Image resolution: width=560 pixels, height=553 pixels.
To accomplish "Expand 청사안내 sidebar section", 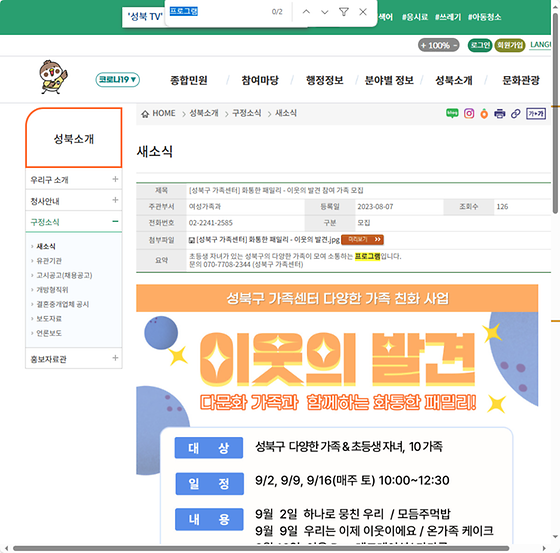I will (115, 200).
